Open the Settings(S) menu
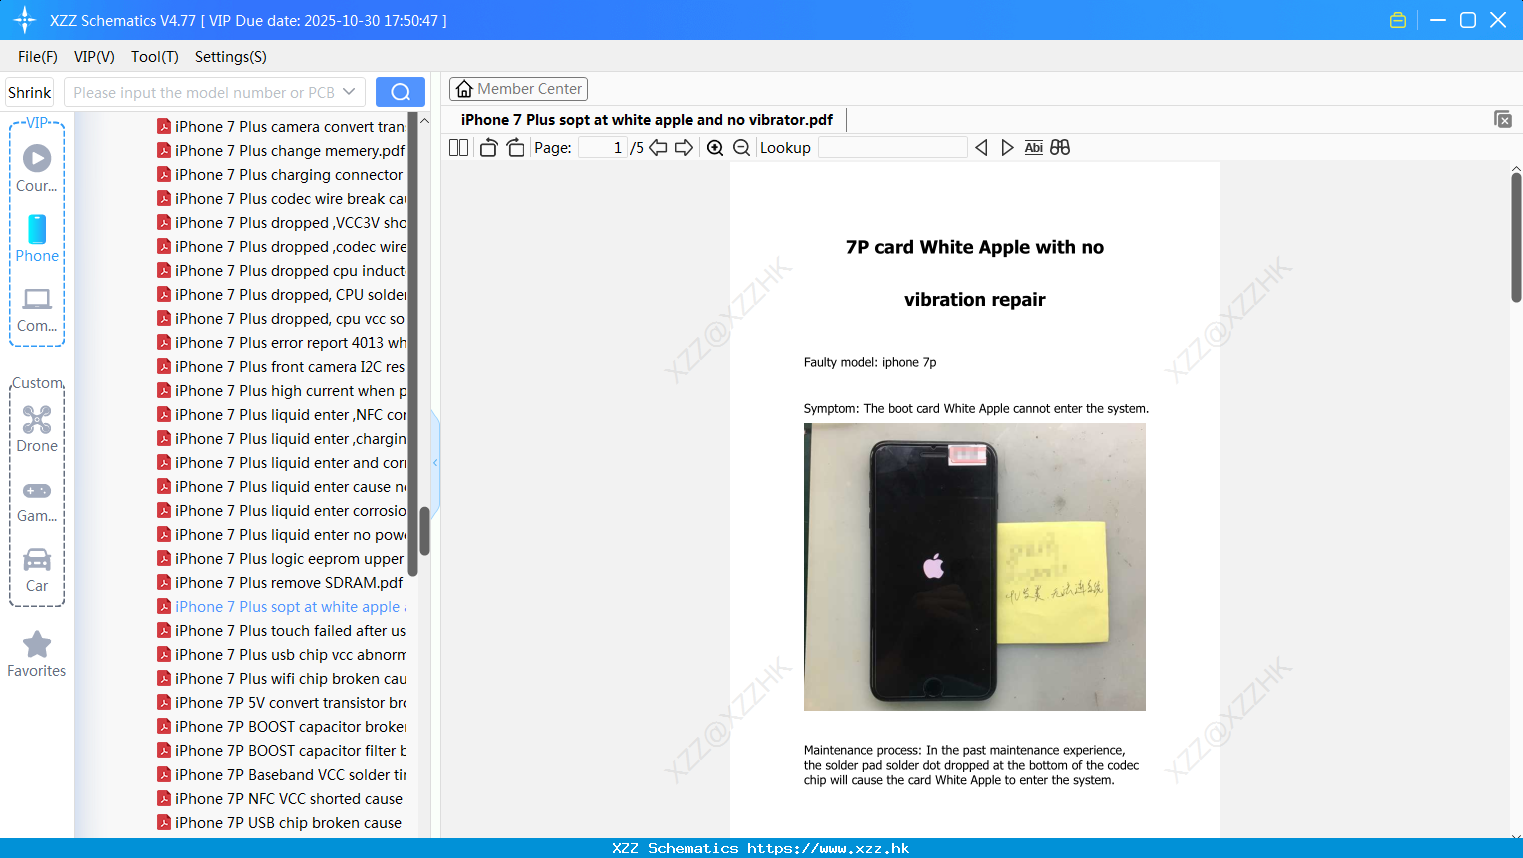This screenshot has height=858, width=1523. coord(231,57)
